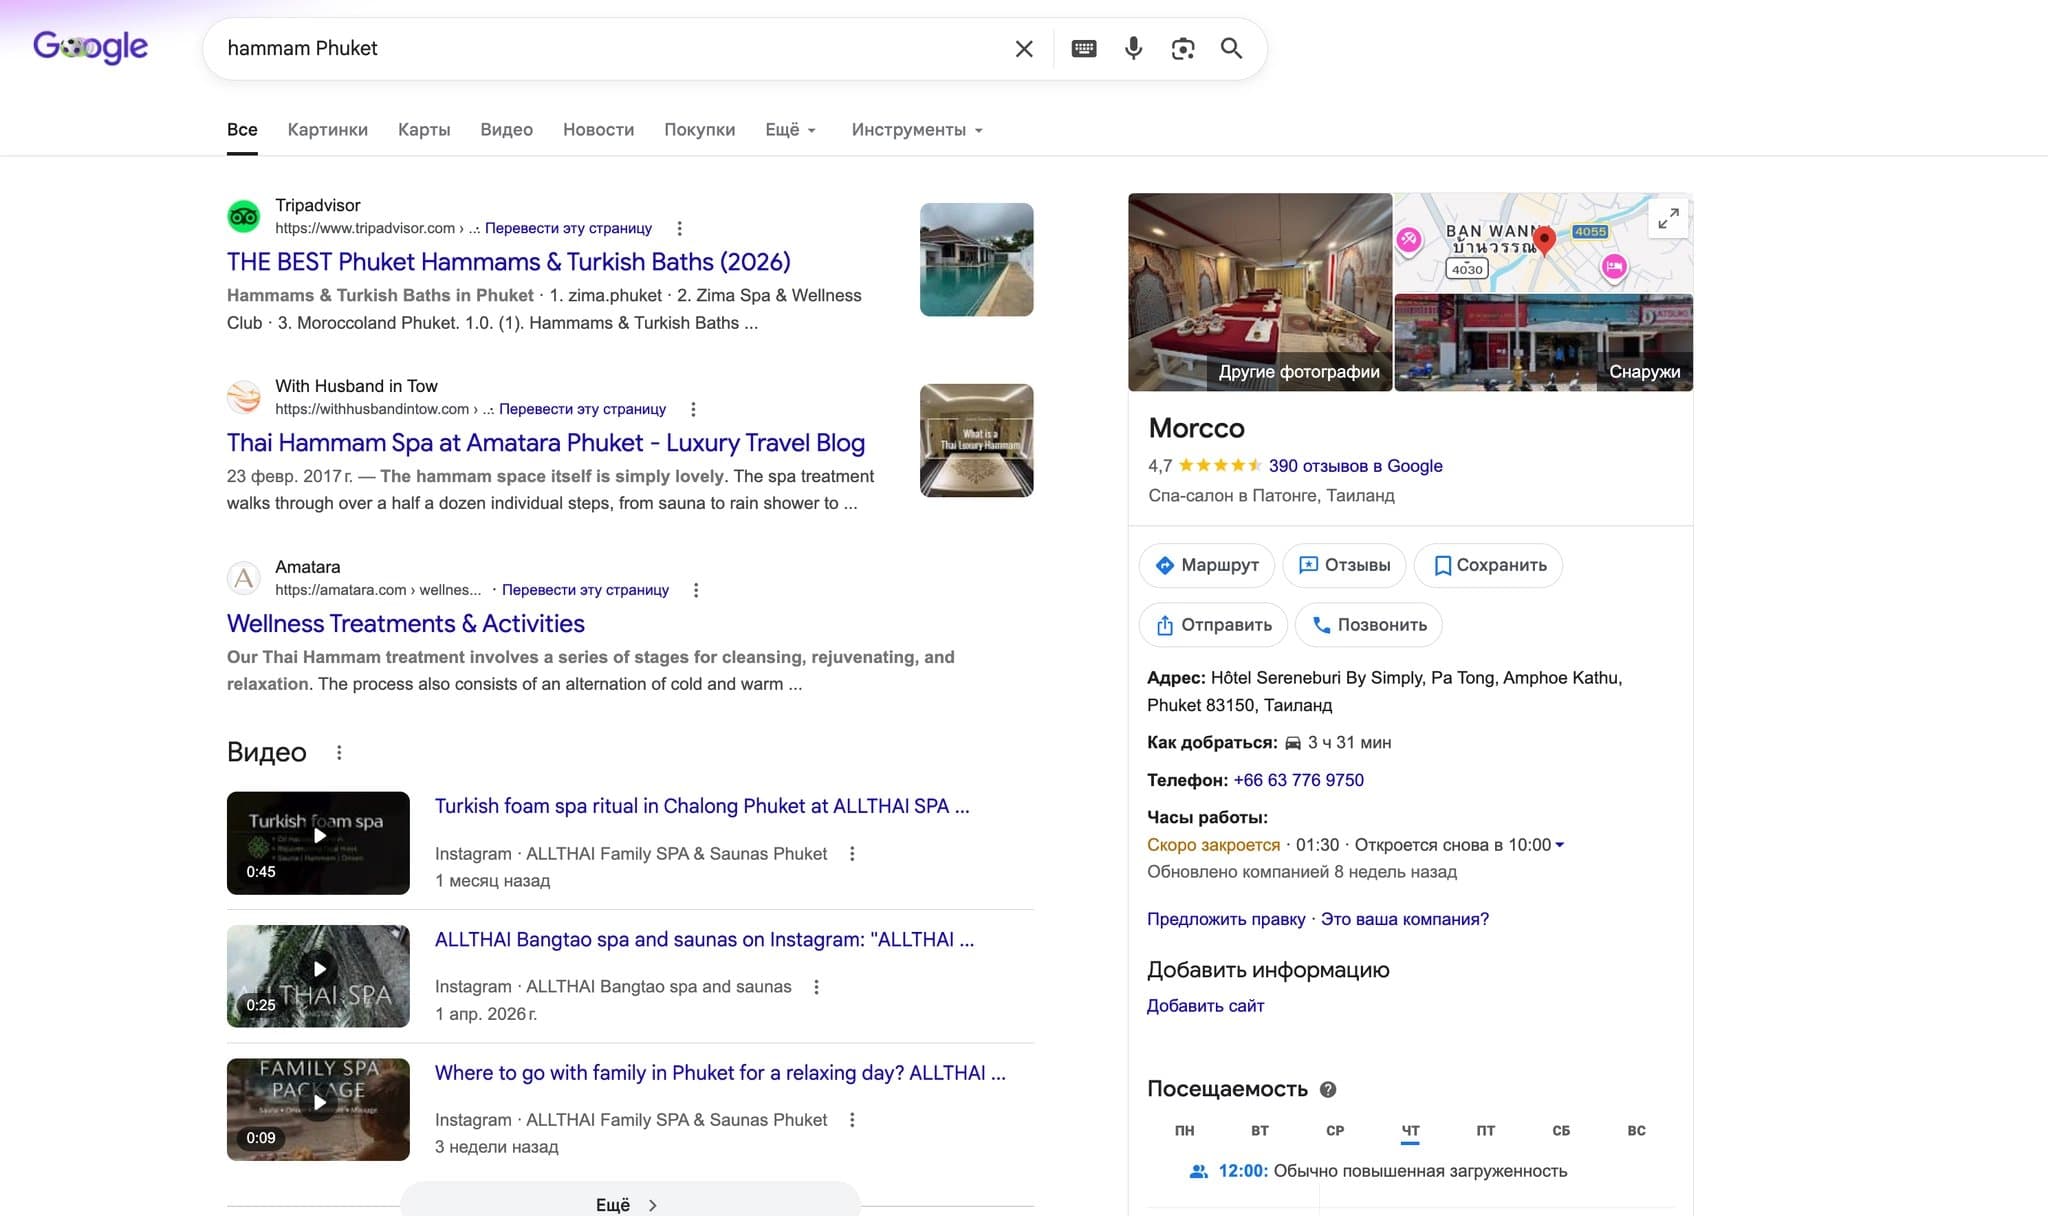
Task: Switch to the Покупки tab
Action: (x=699, y=130)
